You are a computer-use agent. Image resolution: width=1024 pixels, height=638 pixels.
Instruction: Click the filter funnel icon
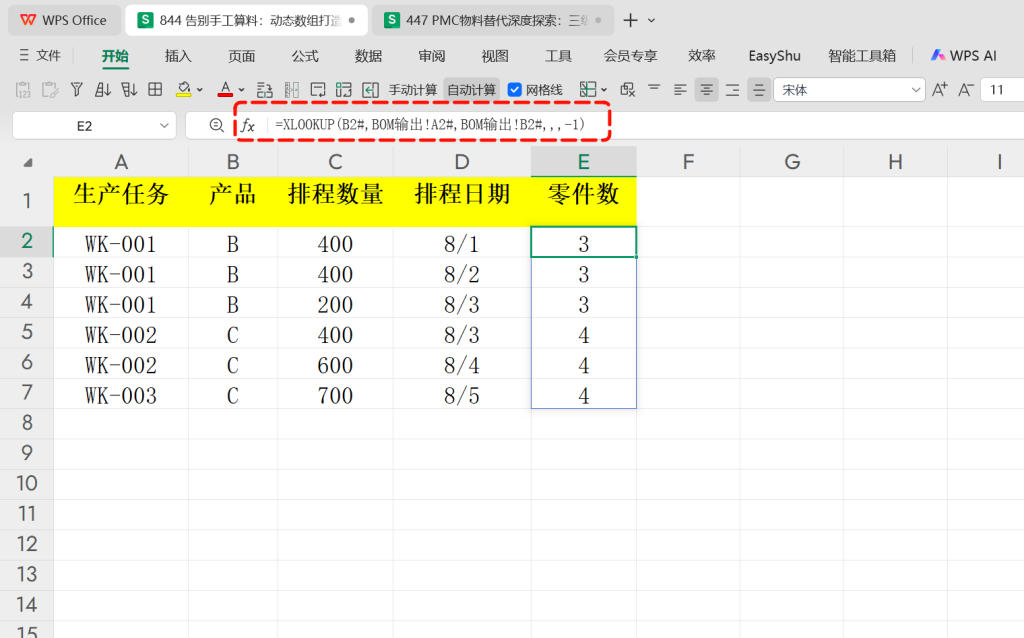tap(76, 89)
